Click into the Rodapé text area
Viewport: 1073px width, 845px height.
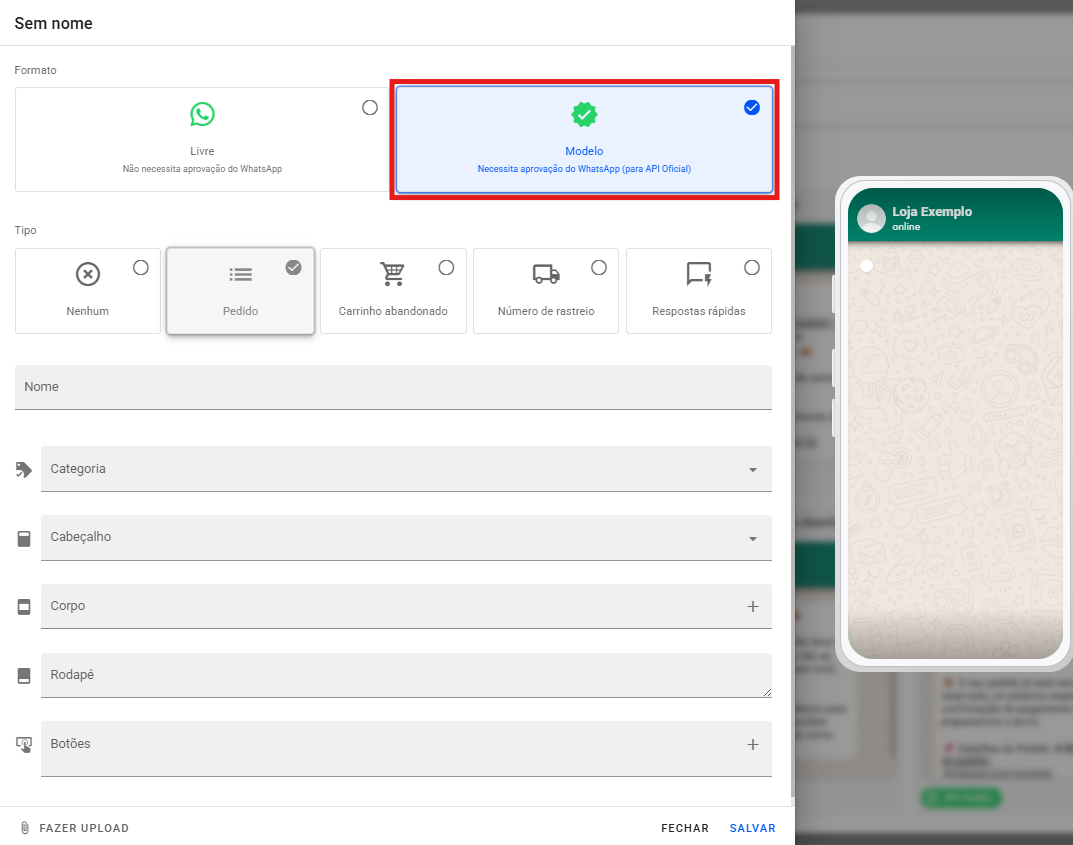tap(405, 675)
